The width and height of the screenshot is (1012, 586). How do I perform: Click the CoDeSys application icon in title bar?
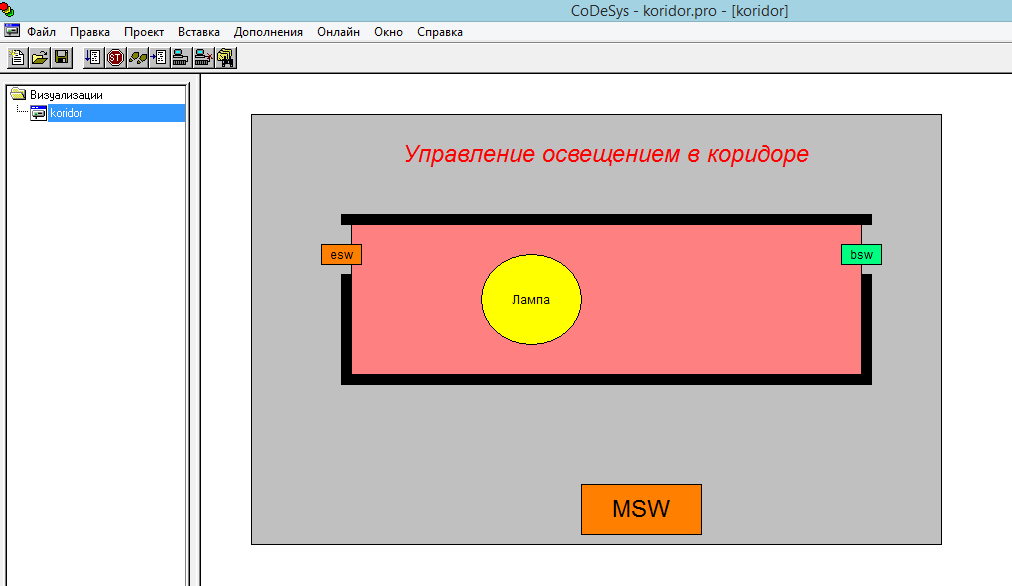coord(7,9)
